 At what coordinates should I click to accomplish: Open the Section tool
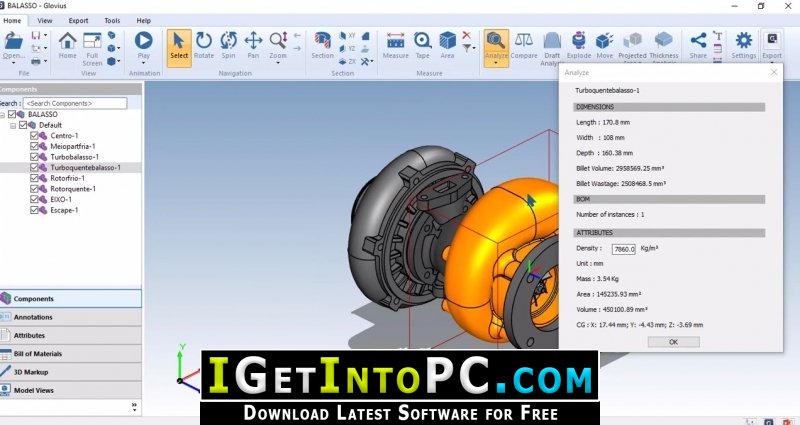point(322,46)
